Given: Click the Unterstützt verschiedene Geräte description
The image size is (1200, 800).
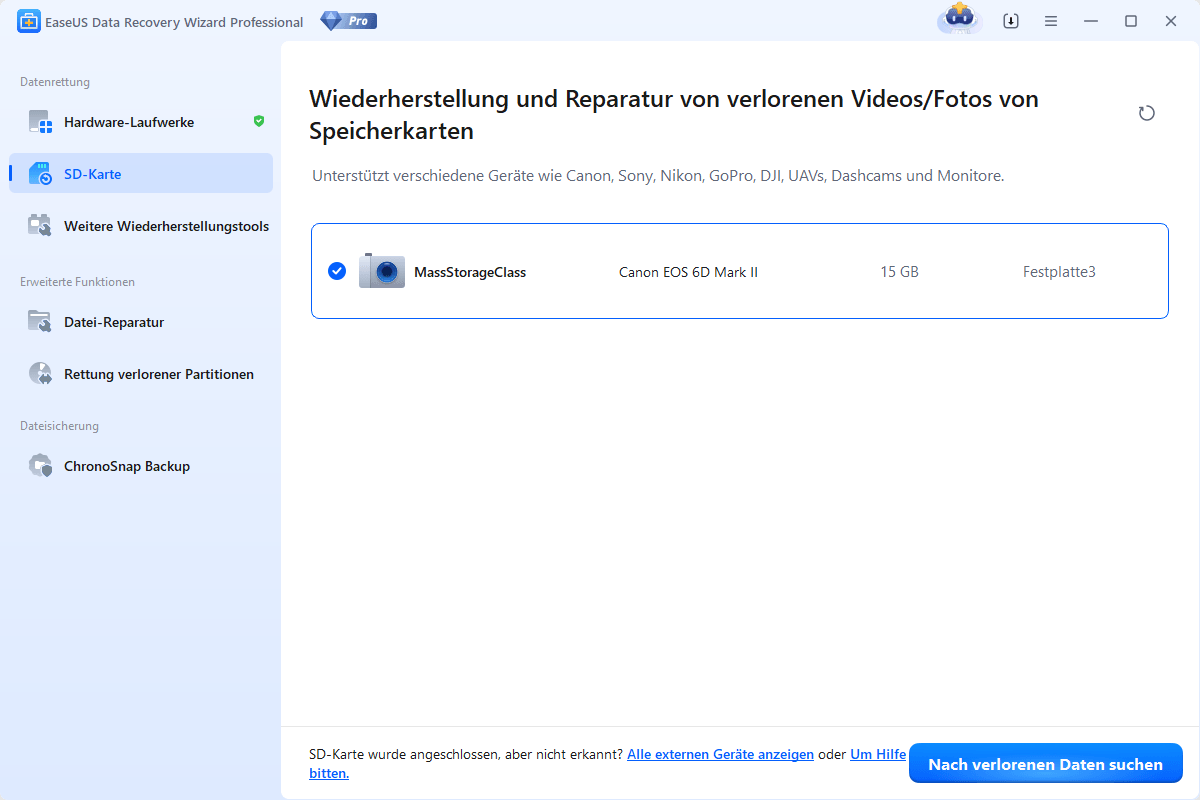Looking at the screenshot, I should point(658,176).
